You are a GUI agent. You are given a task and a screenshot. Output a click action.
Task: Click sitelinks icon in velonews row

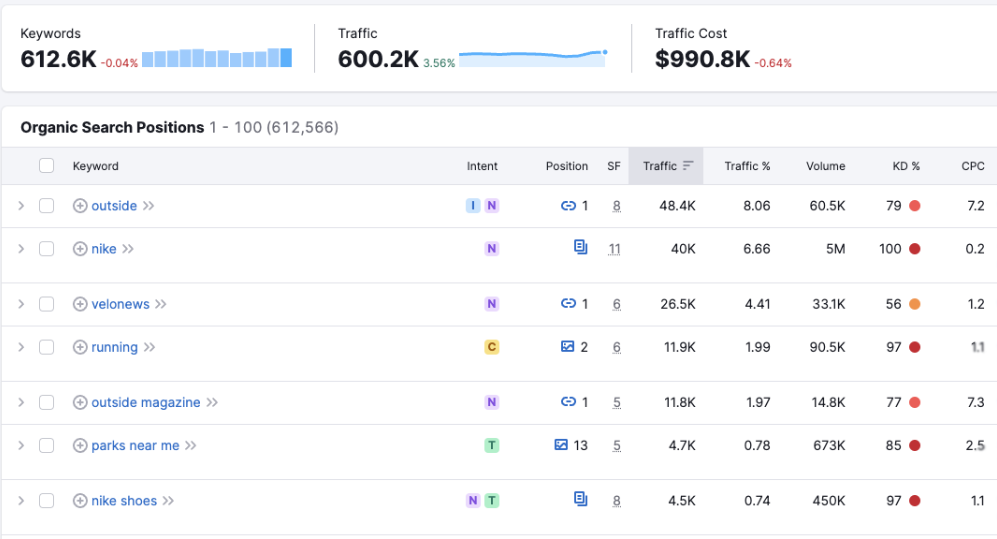[x=568, y=304]
